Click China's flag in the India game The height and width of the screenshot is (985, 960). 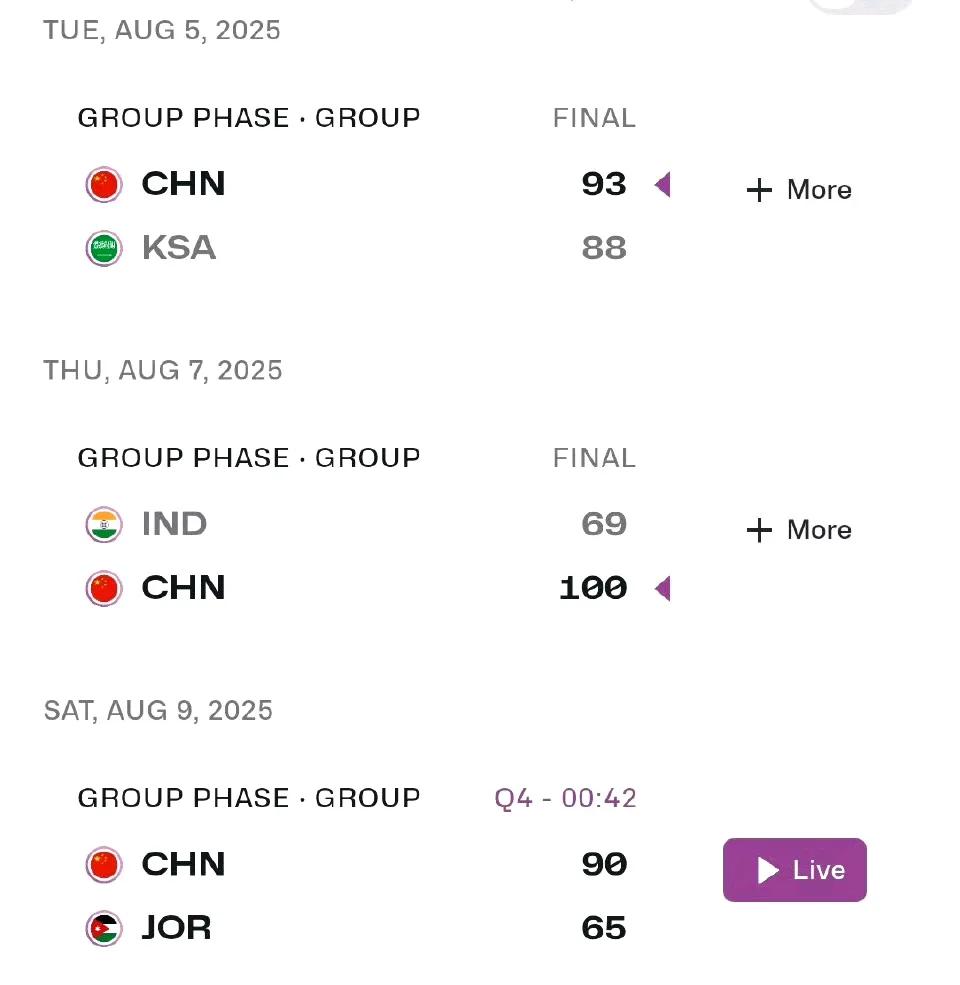pyautogui.click(x=104, y=589)
